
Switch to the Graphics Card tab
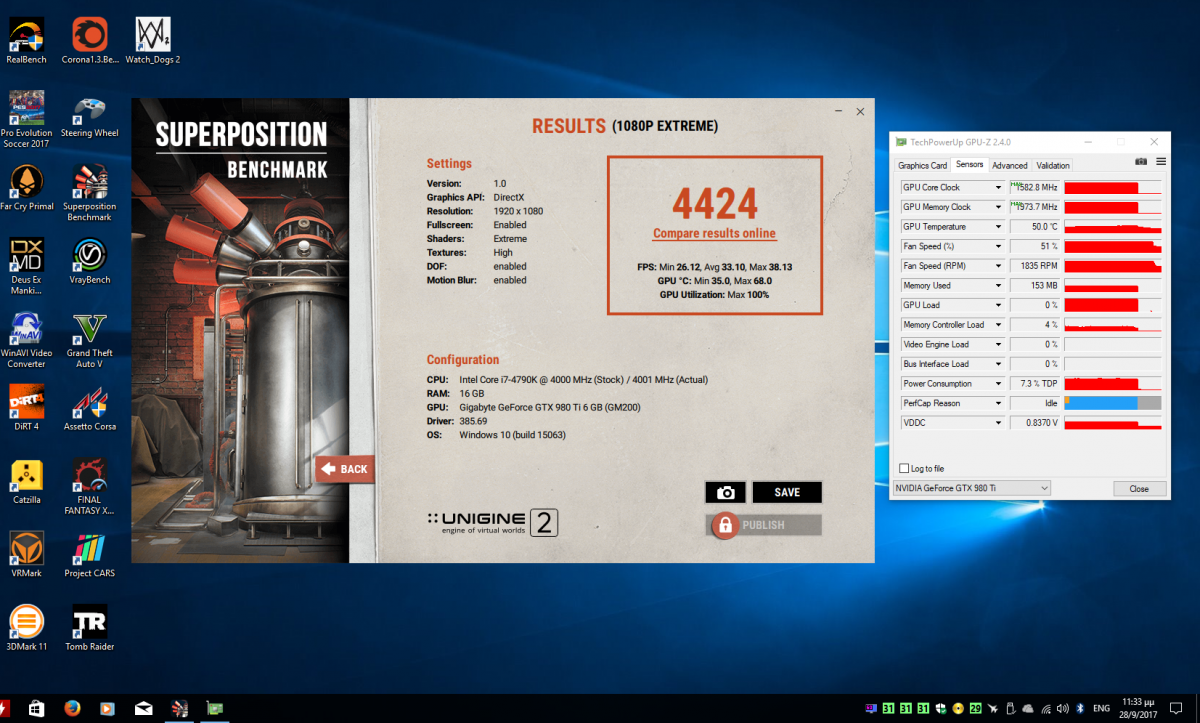[x=922, y=165]
